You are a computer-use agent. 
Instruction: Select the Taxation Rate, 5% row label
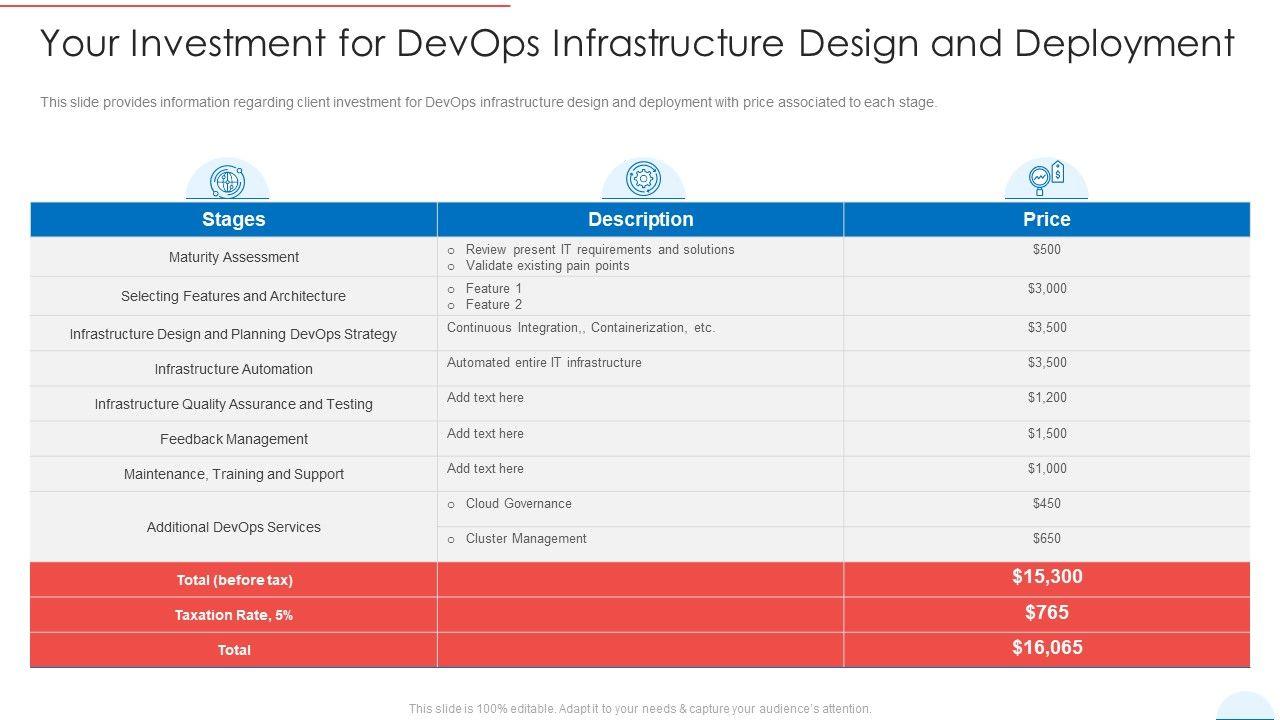click(233, 615)
